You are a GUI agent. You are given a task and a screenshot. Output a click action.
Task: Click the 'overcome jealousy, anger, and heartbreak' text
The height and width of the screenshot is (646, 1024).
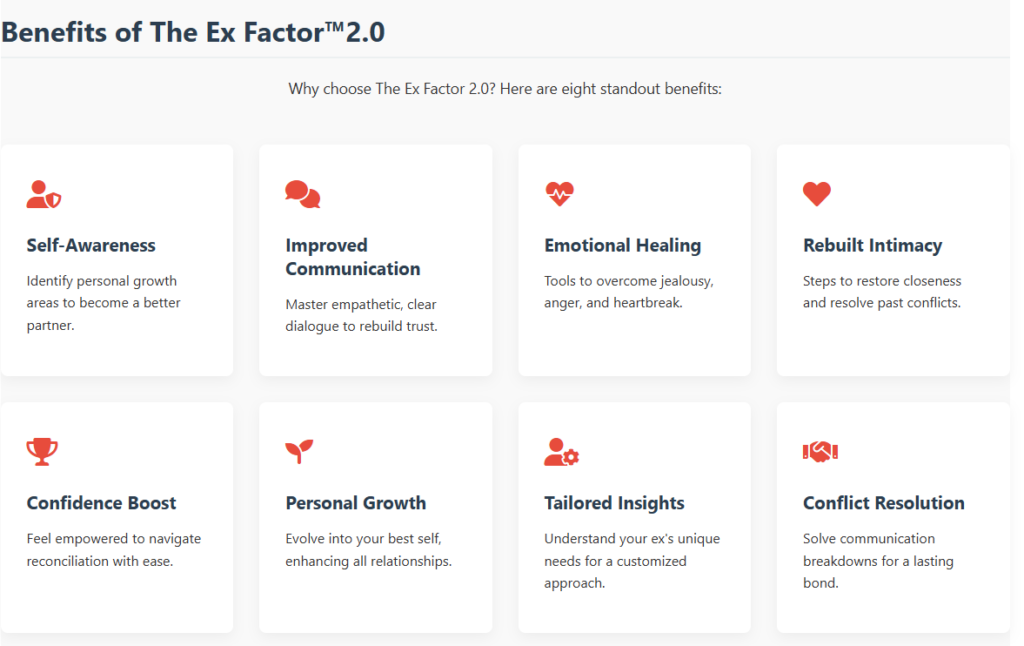(x=628, y=291)
